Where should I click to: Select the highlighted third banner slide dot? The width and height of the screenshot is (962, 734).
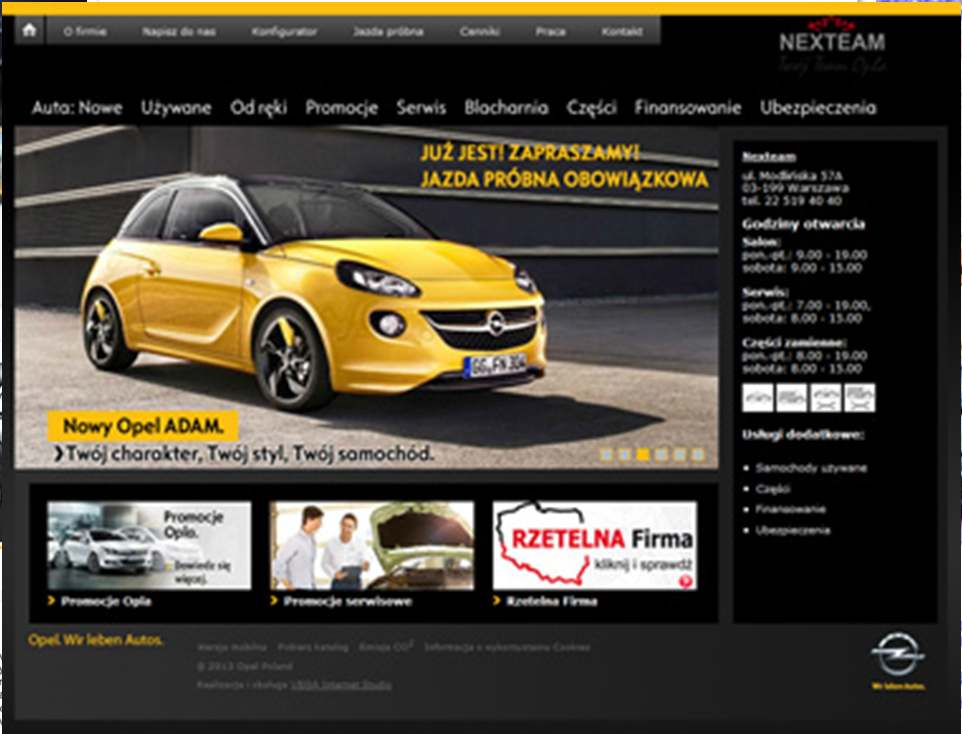[x=643, y=455]
